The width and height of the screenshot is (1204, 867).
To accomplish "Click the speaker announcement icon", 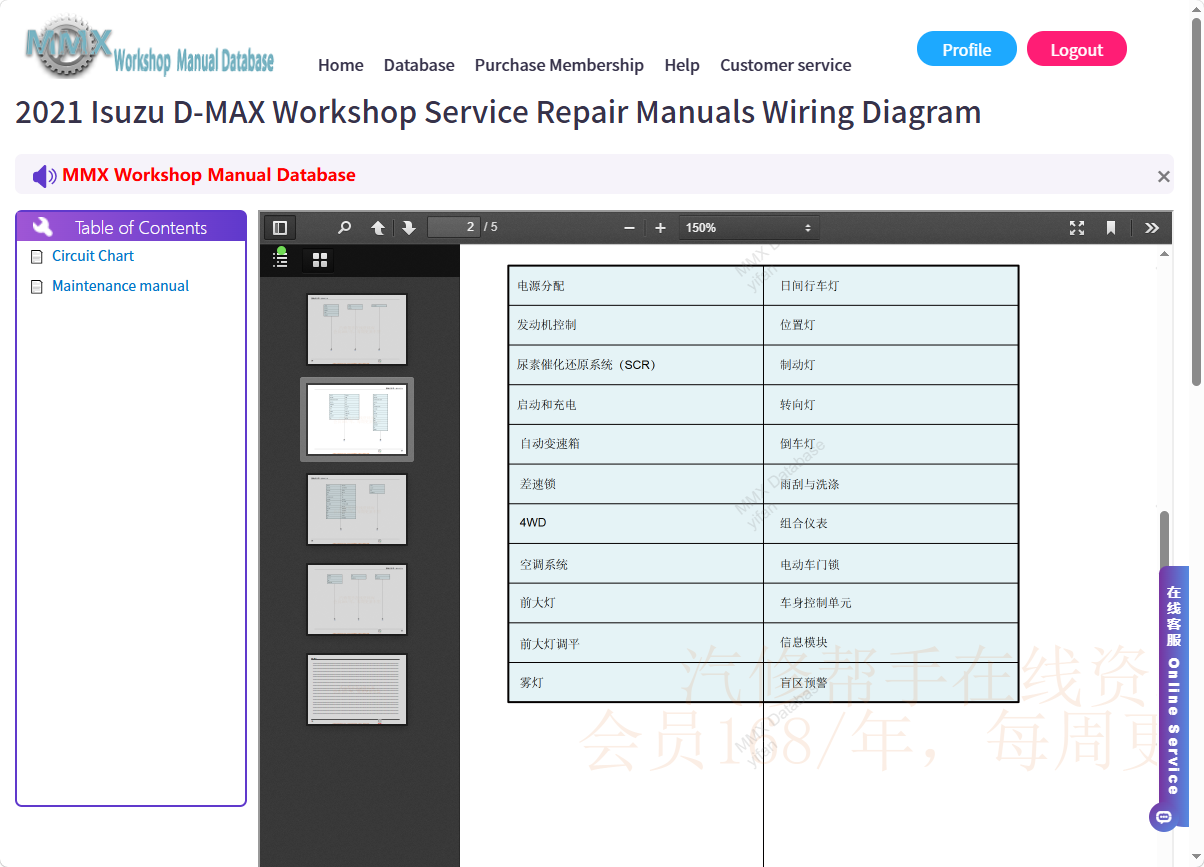I will [45, 176].
